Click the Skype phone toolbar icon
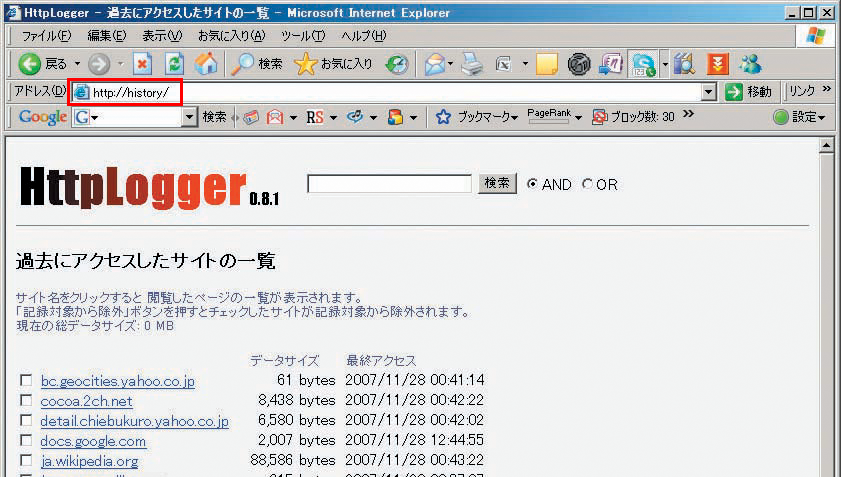 click(643, 64)
